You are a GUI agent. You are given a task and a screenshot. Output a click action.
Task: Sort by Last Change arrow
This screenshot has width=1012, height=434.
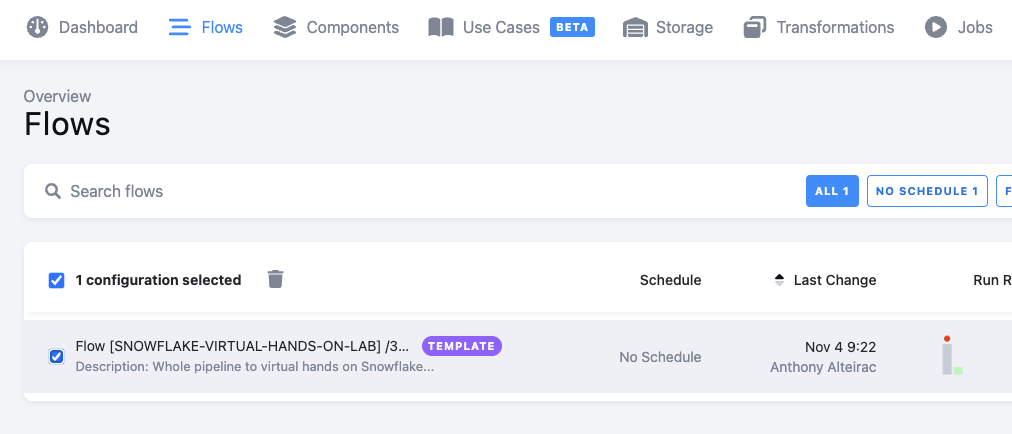pos(780,280)
